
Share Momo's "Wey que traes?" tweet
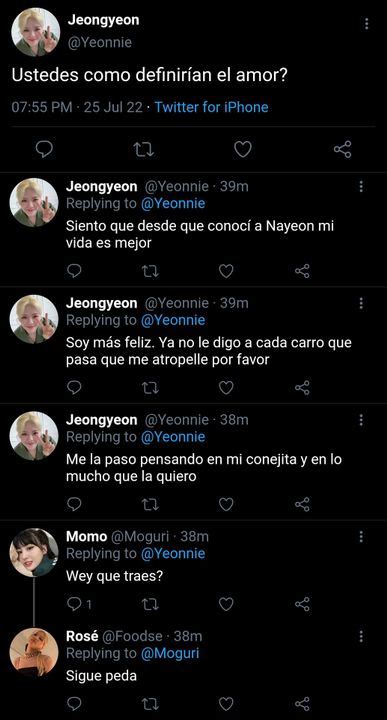(x=302, y=604)
